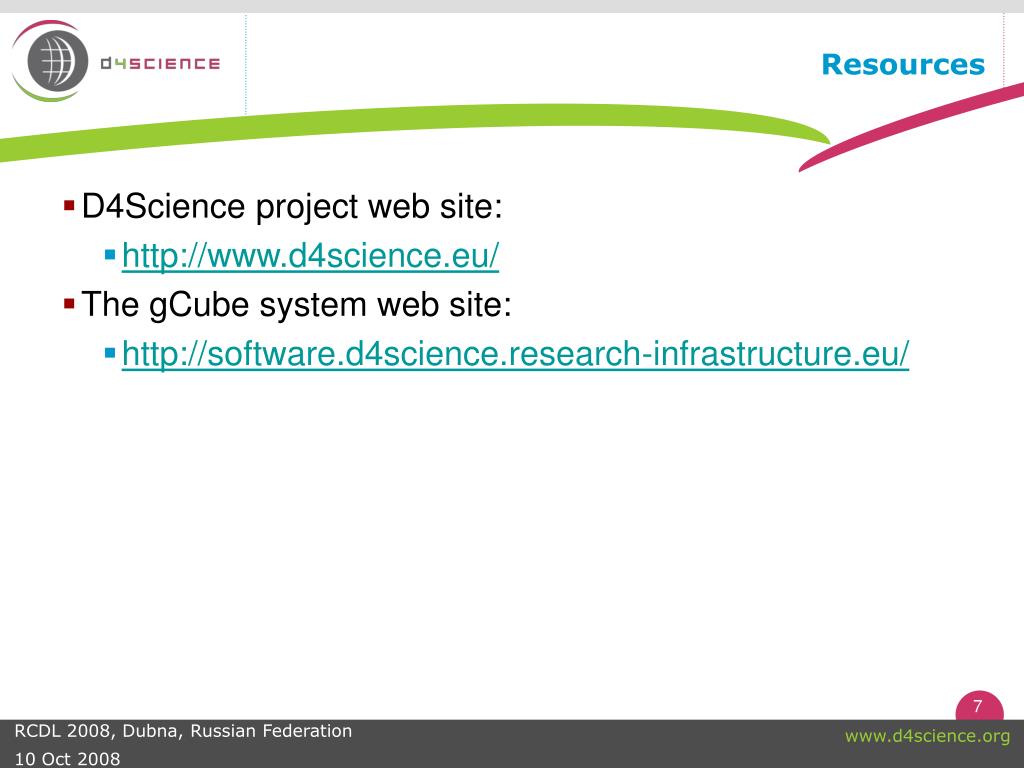This screenshot has height=768, width=1024.
Task: Click the D4Science globe logo
Action: pos(50,61)
